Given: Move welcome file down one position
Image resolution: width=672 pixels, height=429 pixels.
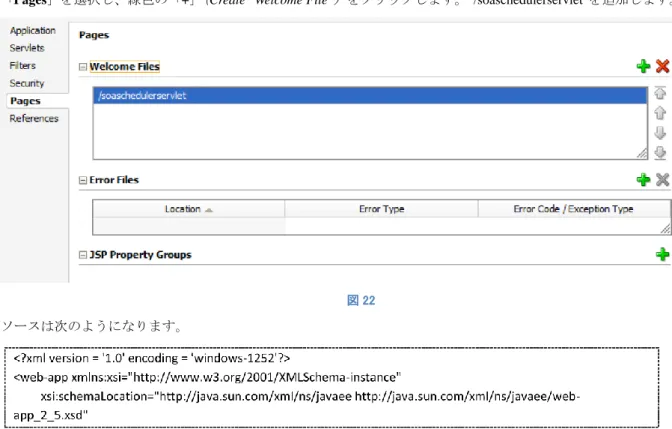Looking at the screenshot, I should 660,133.
